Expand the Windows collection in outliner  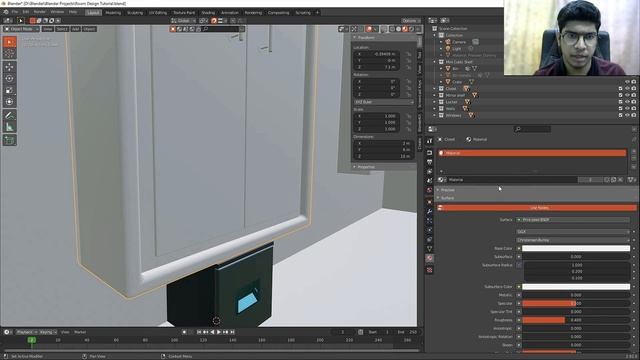coord(435,115)
